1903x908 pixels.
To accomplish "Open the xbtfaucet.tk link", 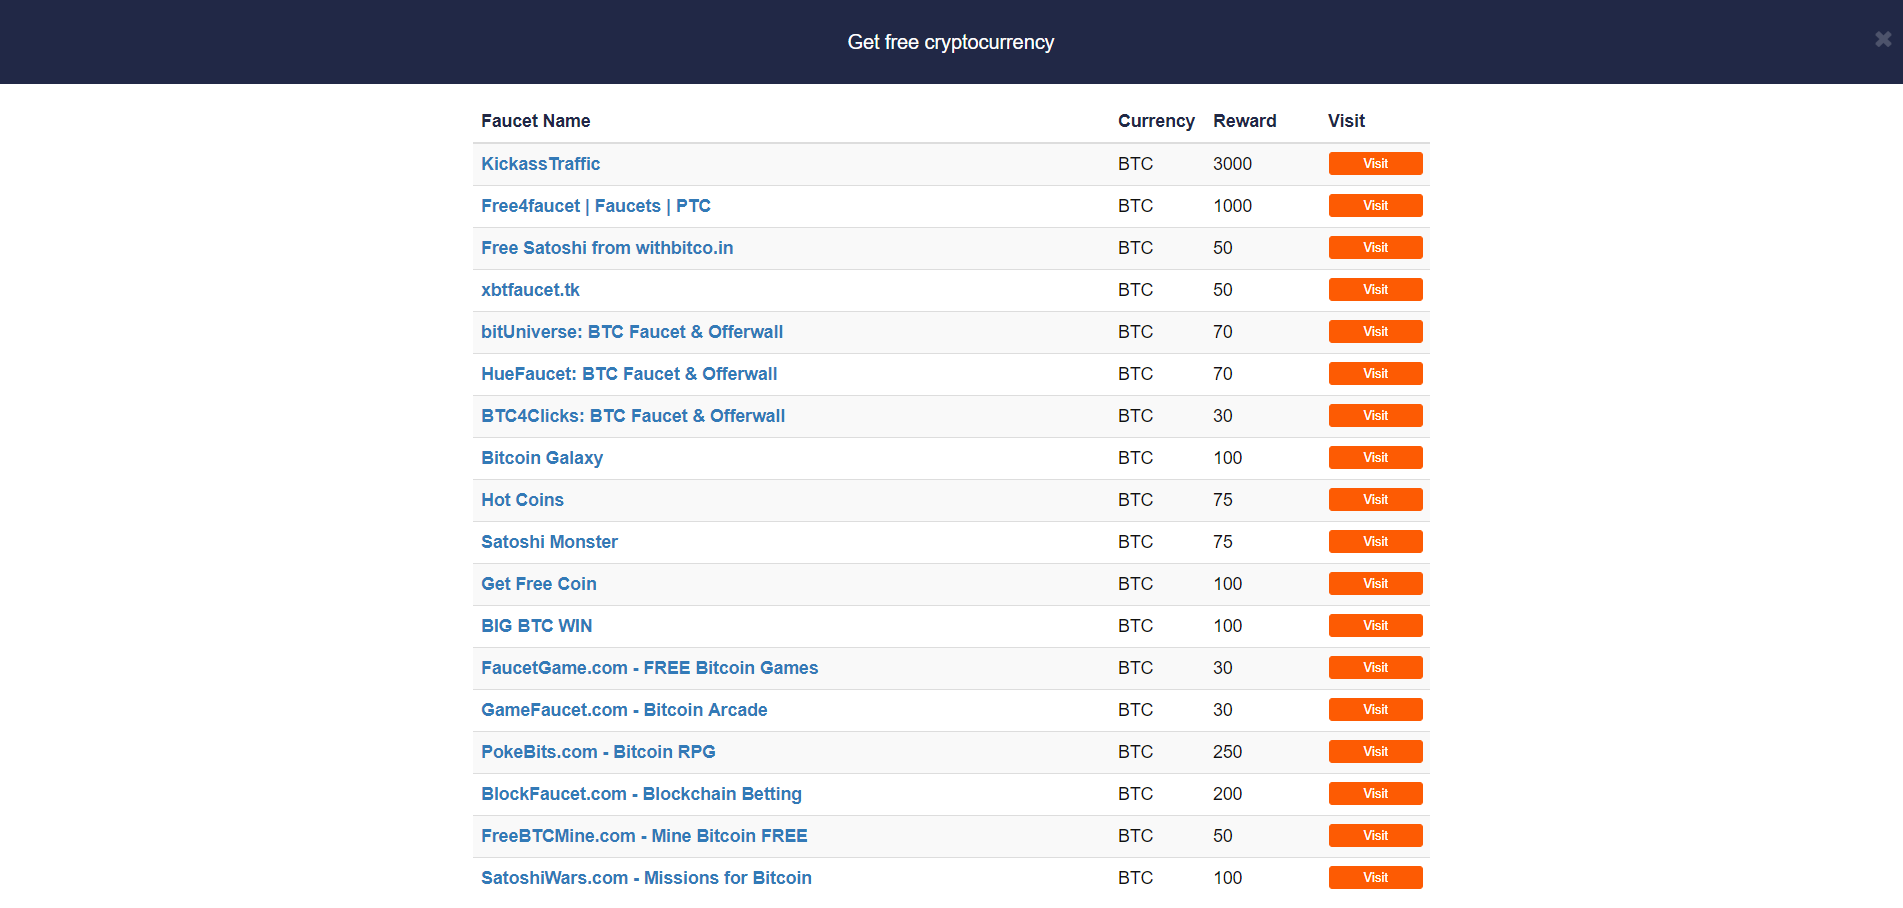I will (530, 290).
